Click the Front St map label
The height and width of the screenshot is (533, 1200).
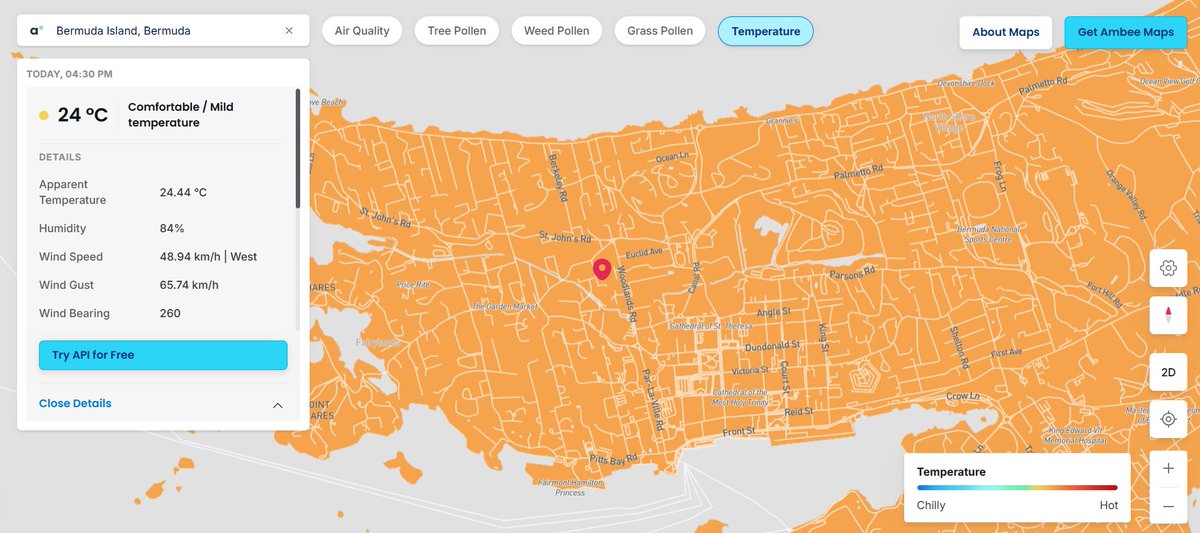[x=739, y=432]
